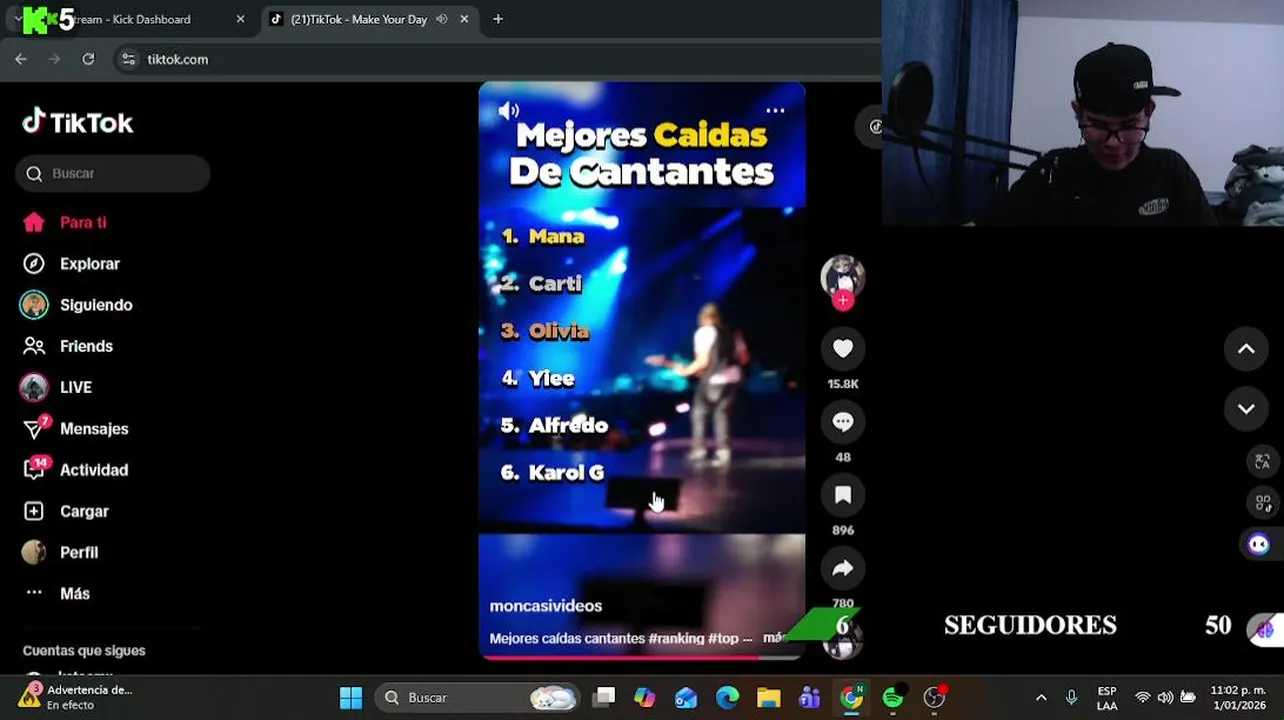Open the Advertencia weather alert widget
Viewport: 1284px width, 720px height.
[x=75, y=697]
